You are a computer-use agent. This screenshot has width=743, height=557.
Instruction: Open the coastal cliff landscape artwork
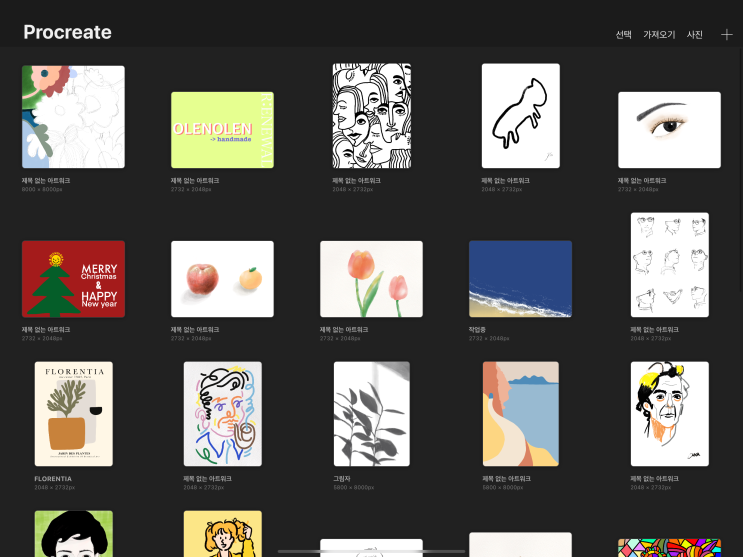click(521, 414)
